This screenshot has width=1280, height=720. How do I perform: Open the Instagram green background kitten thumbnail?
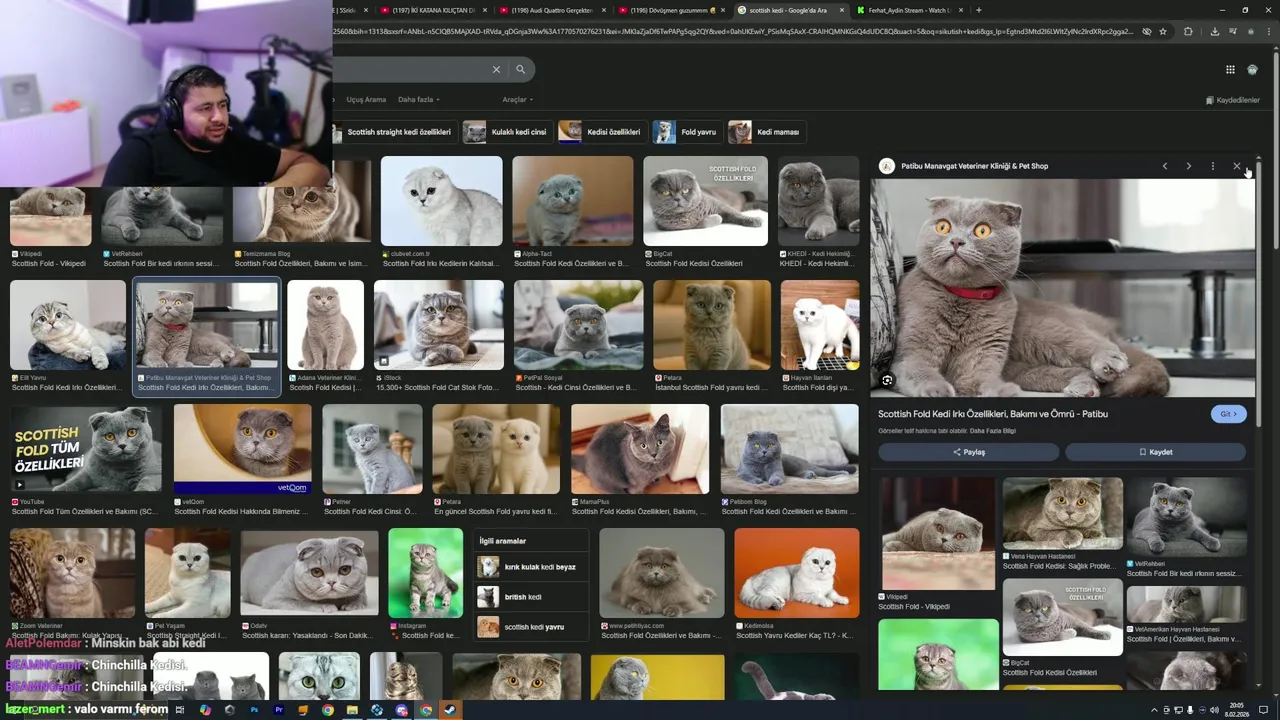(426, 573)
